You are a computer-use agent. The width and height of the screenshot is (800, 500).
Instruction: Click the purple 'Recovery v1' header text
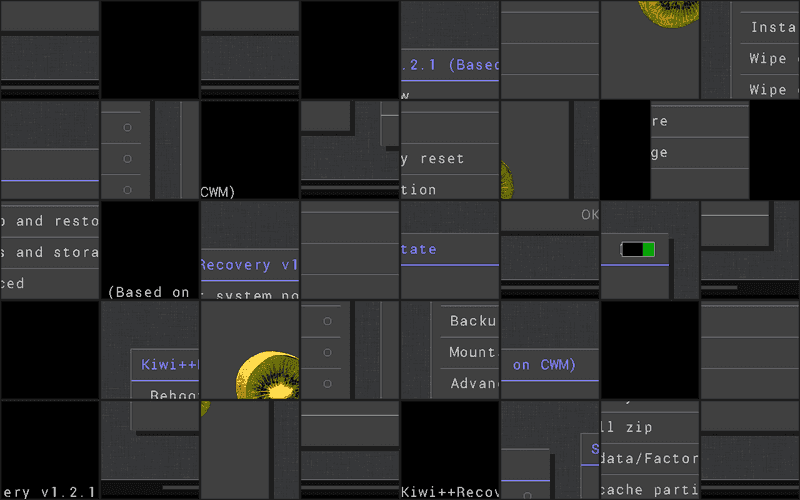(249, 265)
